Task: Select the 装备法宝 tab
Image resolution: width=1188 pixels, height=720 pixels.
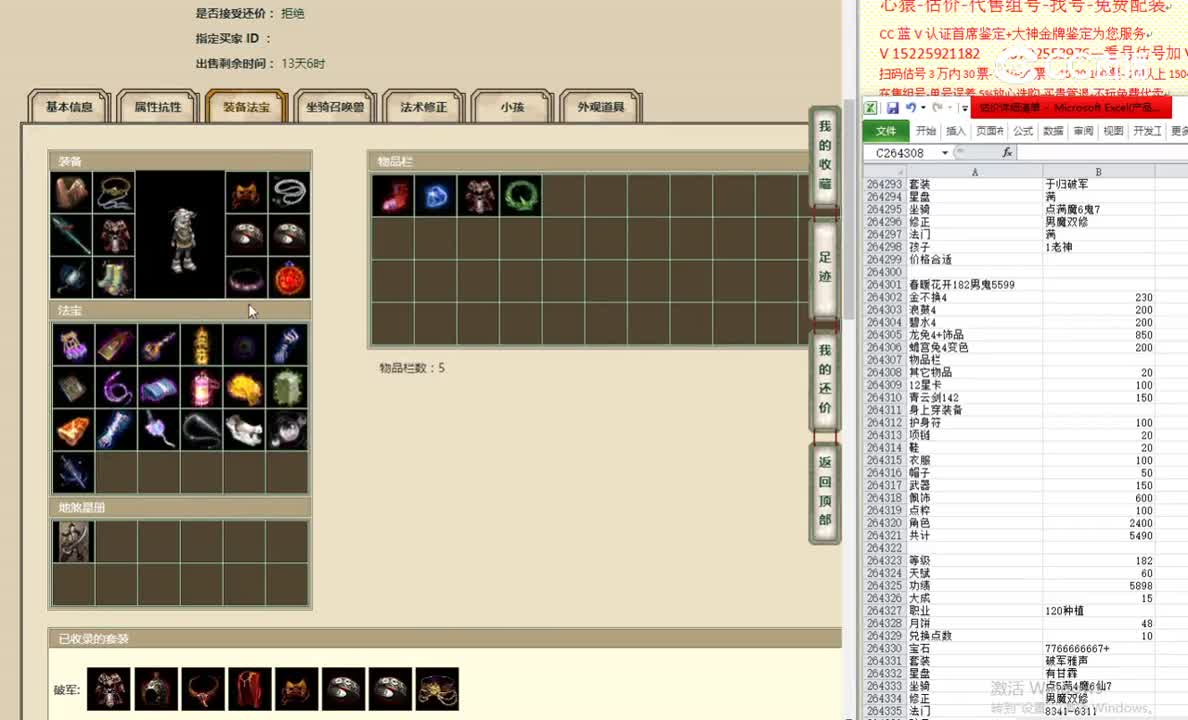Action: [246, 107]
